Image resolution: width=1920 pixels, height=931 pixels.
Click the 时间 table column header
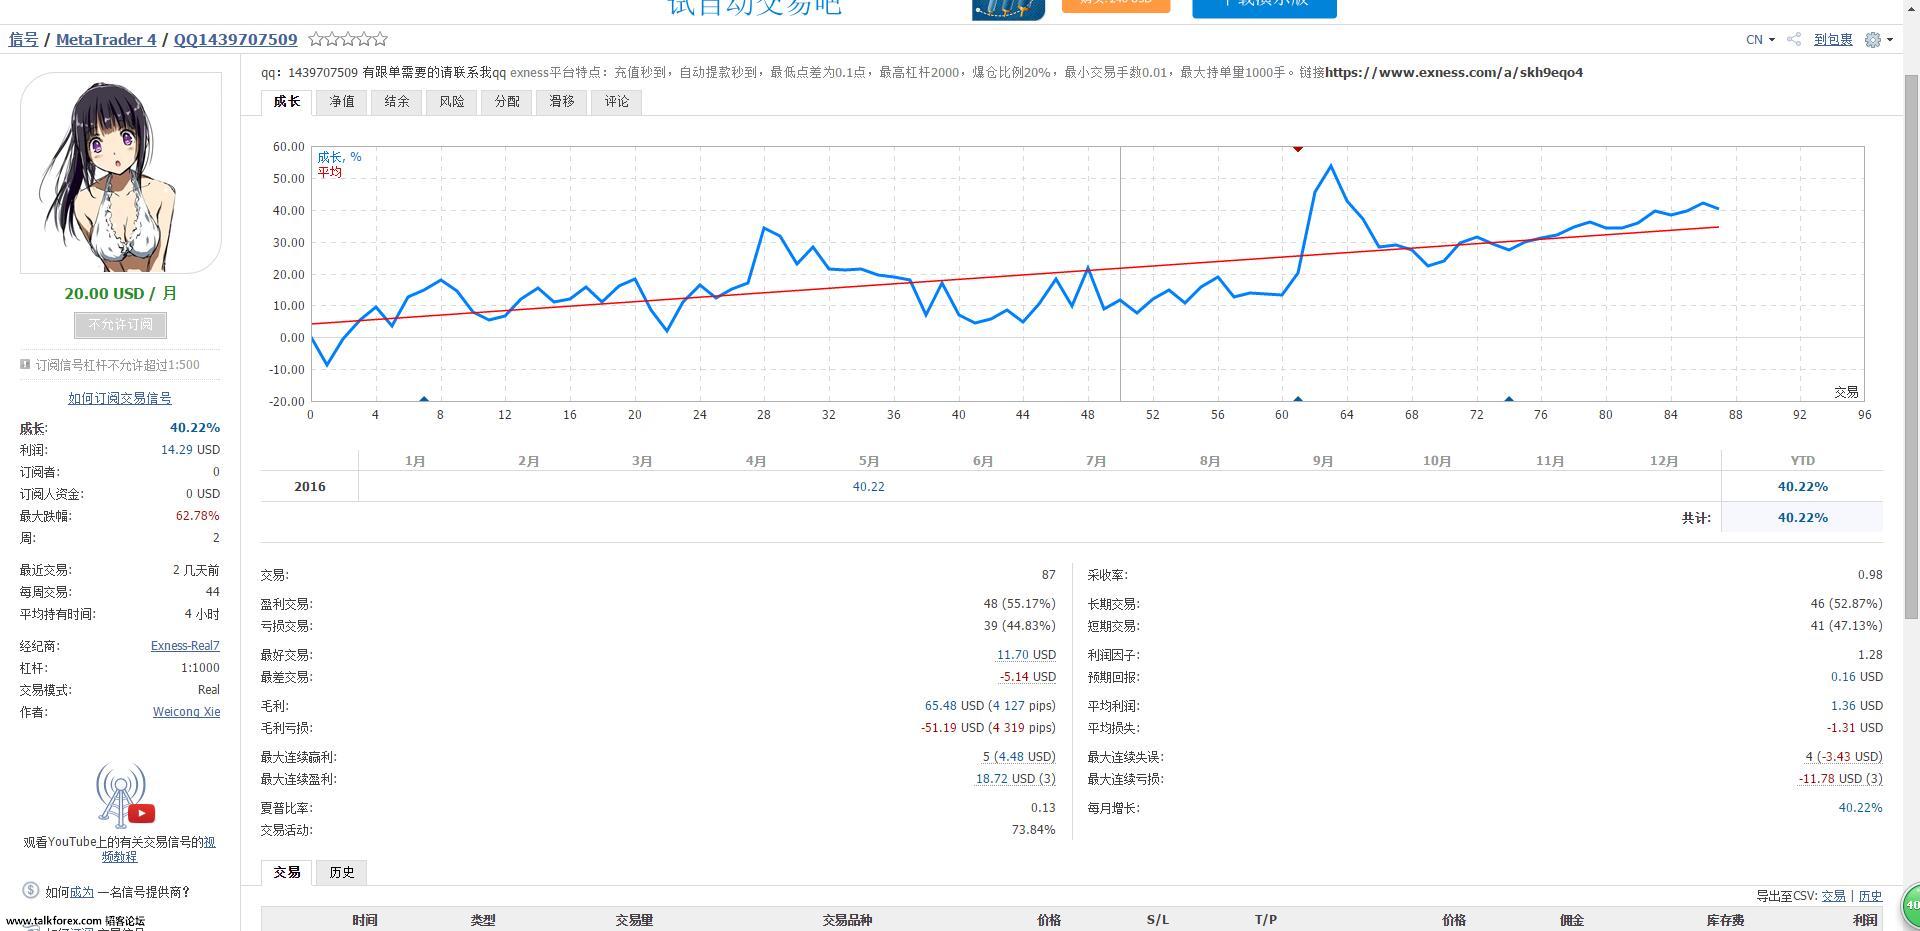click(365, 920)
